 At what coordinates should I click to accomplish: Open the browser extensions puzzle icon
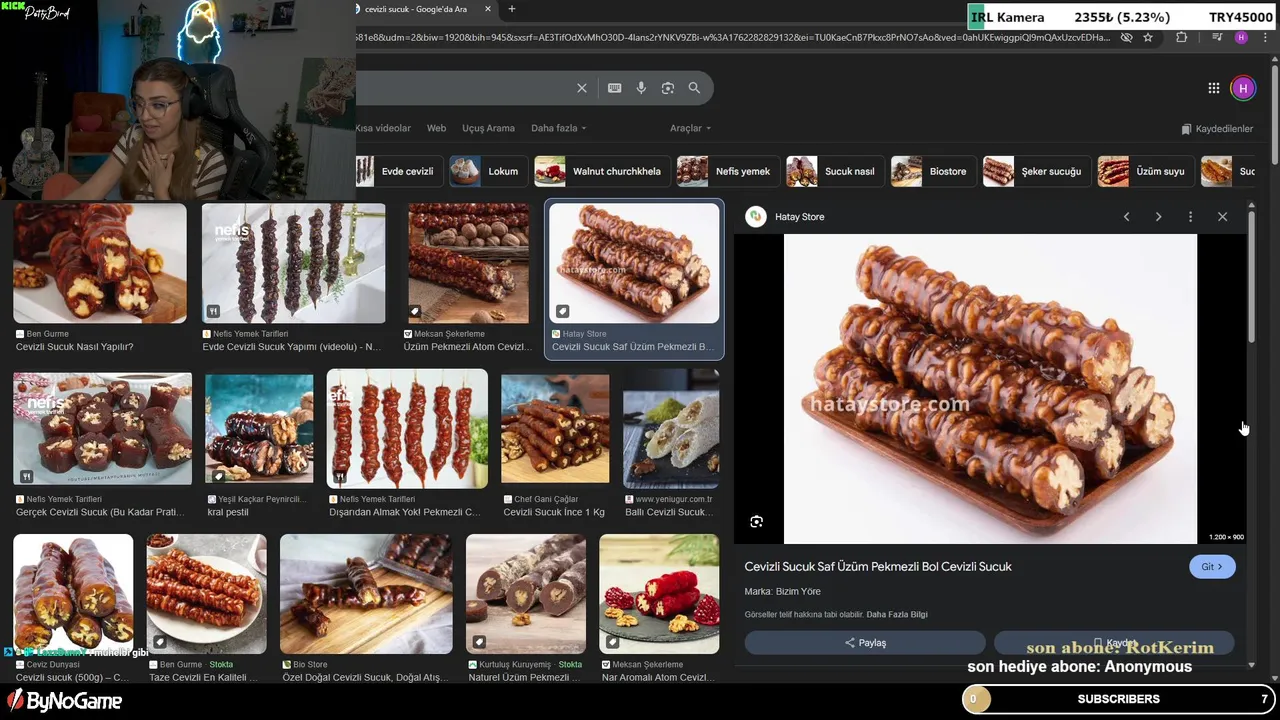tap(1181, 37)
